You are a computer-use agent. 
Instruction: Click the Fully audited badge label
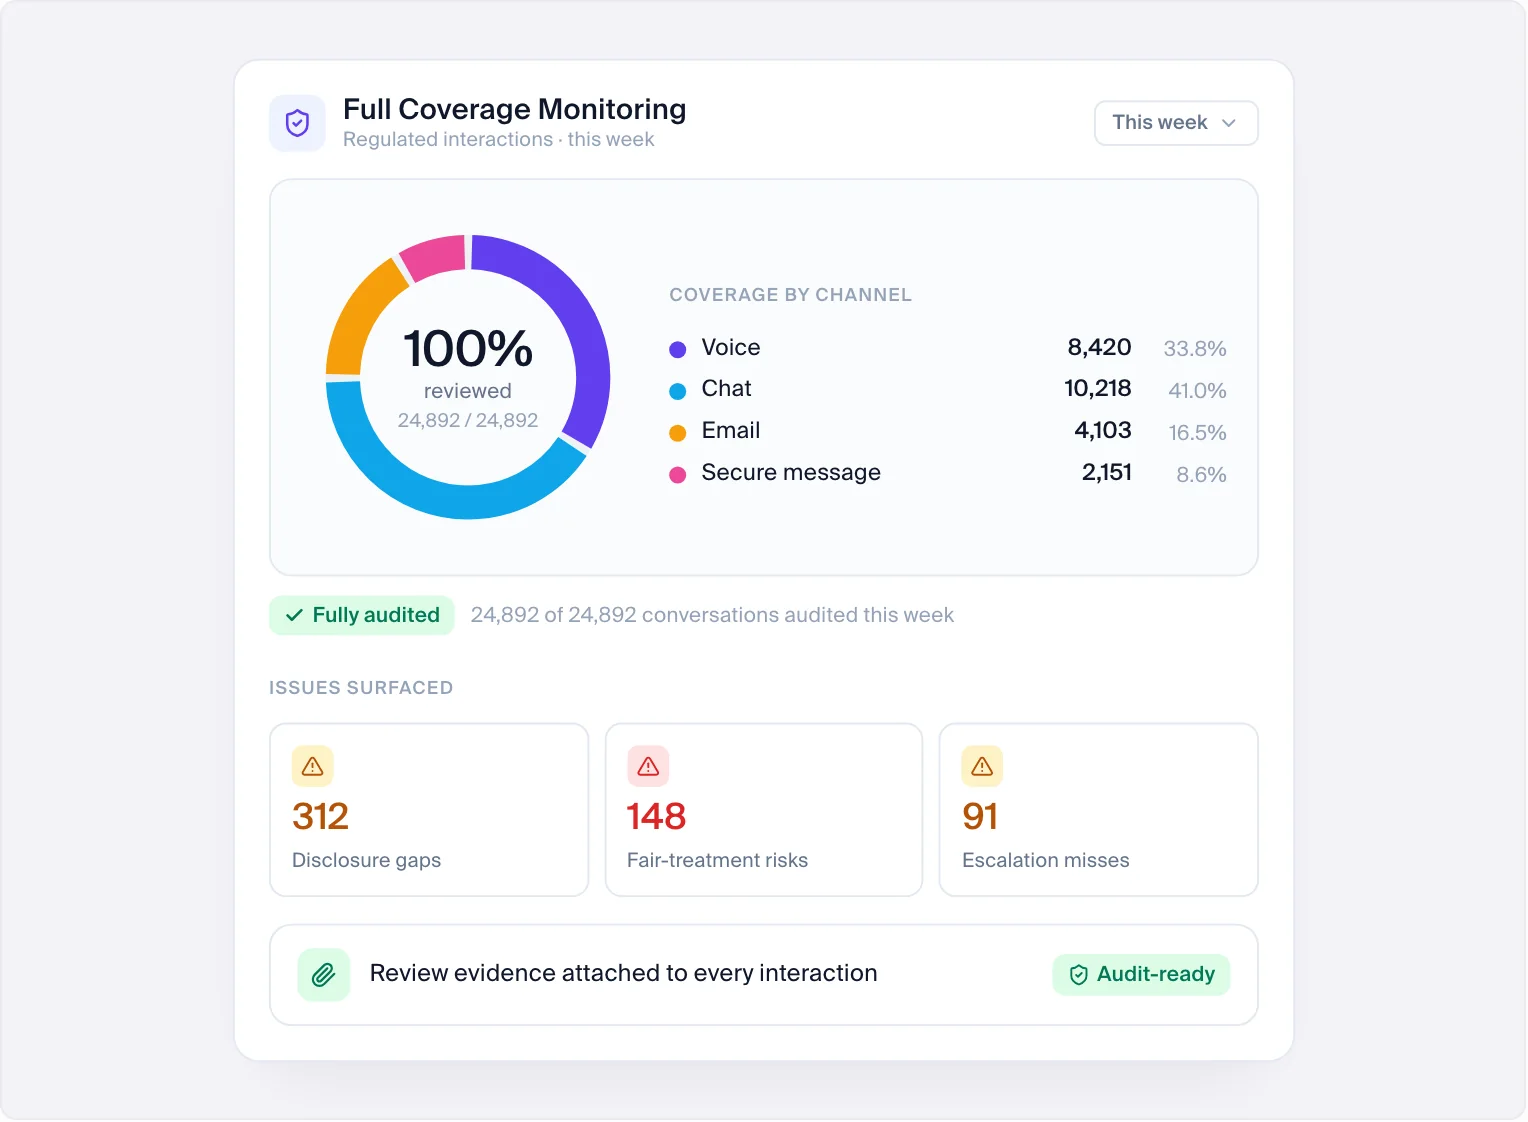tap(376, 616)
